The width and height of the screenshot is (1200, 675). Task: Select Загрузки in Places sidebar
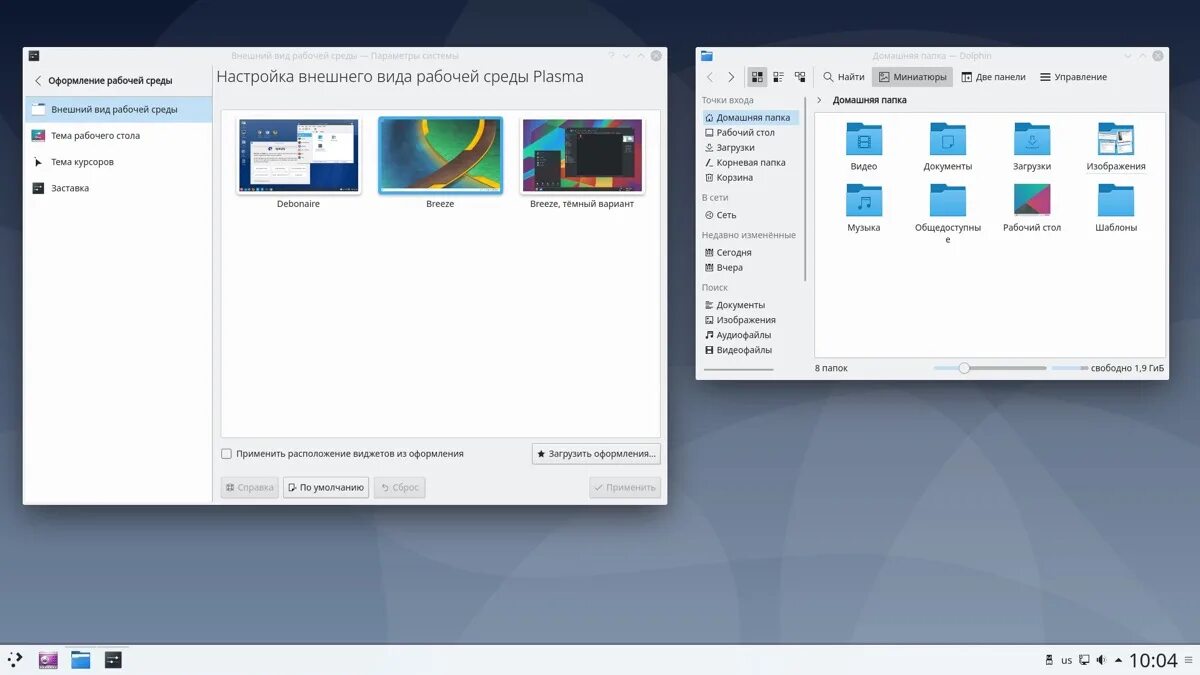click(x=750, y=147)
